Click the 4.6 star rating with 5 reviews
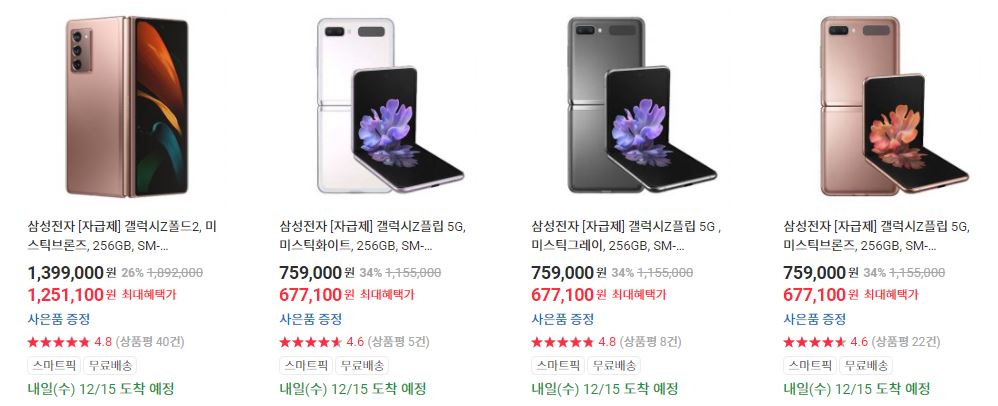The width and height of the screenshot is (998, 406). (x=355, y=342)
